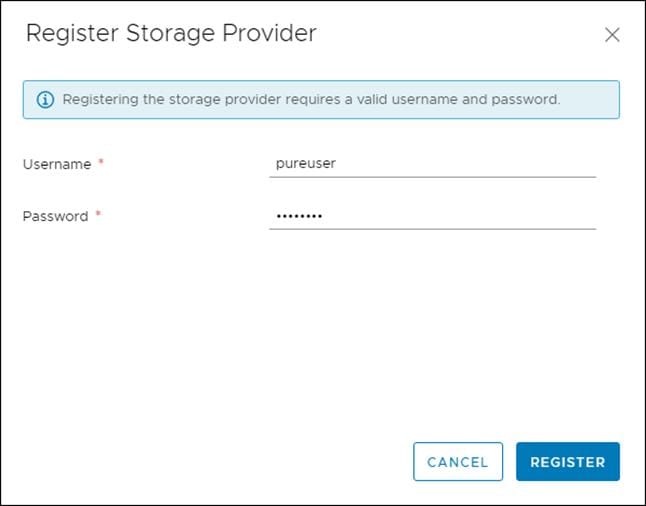Viewport: 646px width, 506px height.
Task: Cancel the storage provider registration
Action: [x=457, y=462]
